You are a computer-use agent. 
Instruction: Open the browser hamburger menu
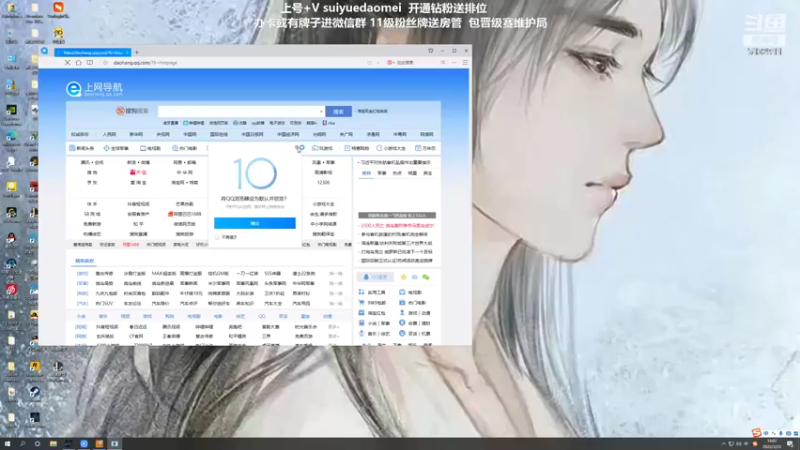[x=465, y=63]
